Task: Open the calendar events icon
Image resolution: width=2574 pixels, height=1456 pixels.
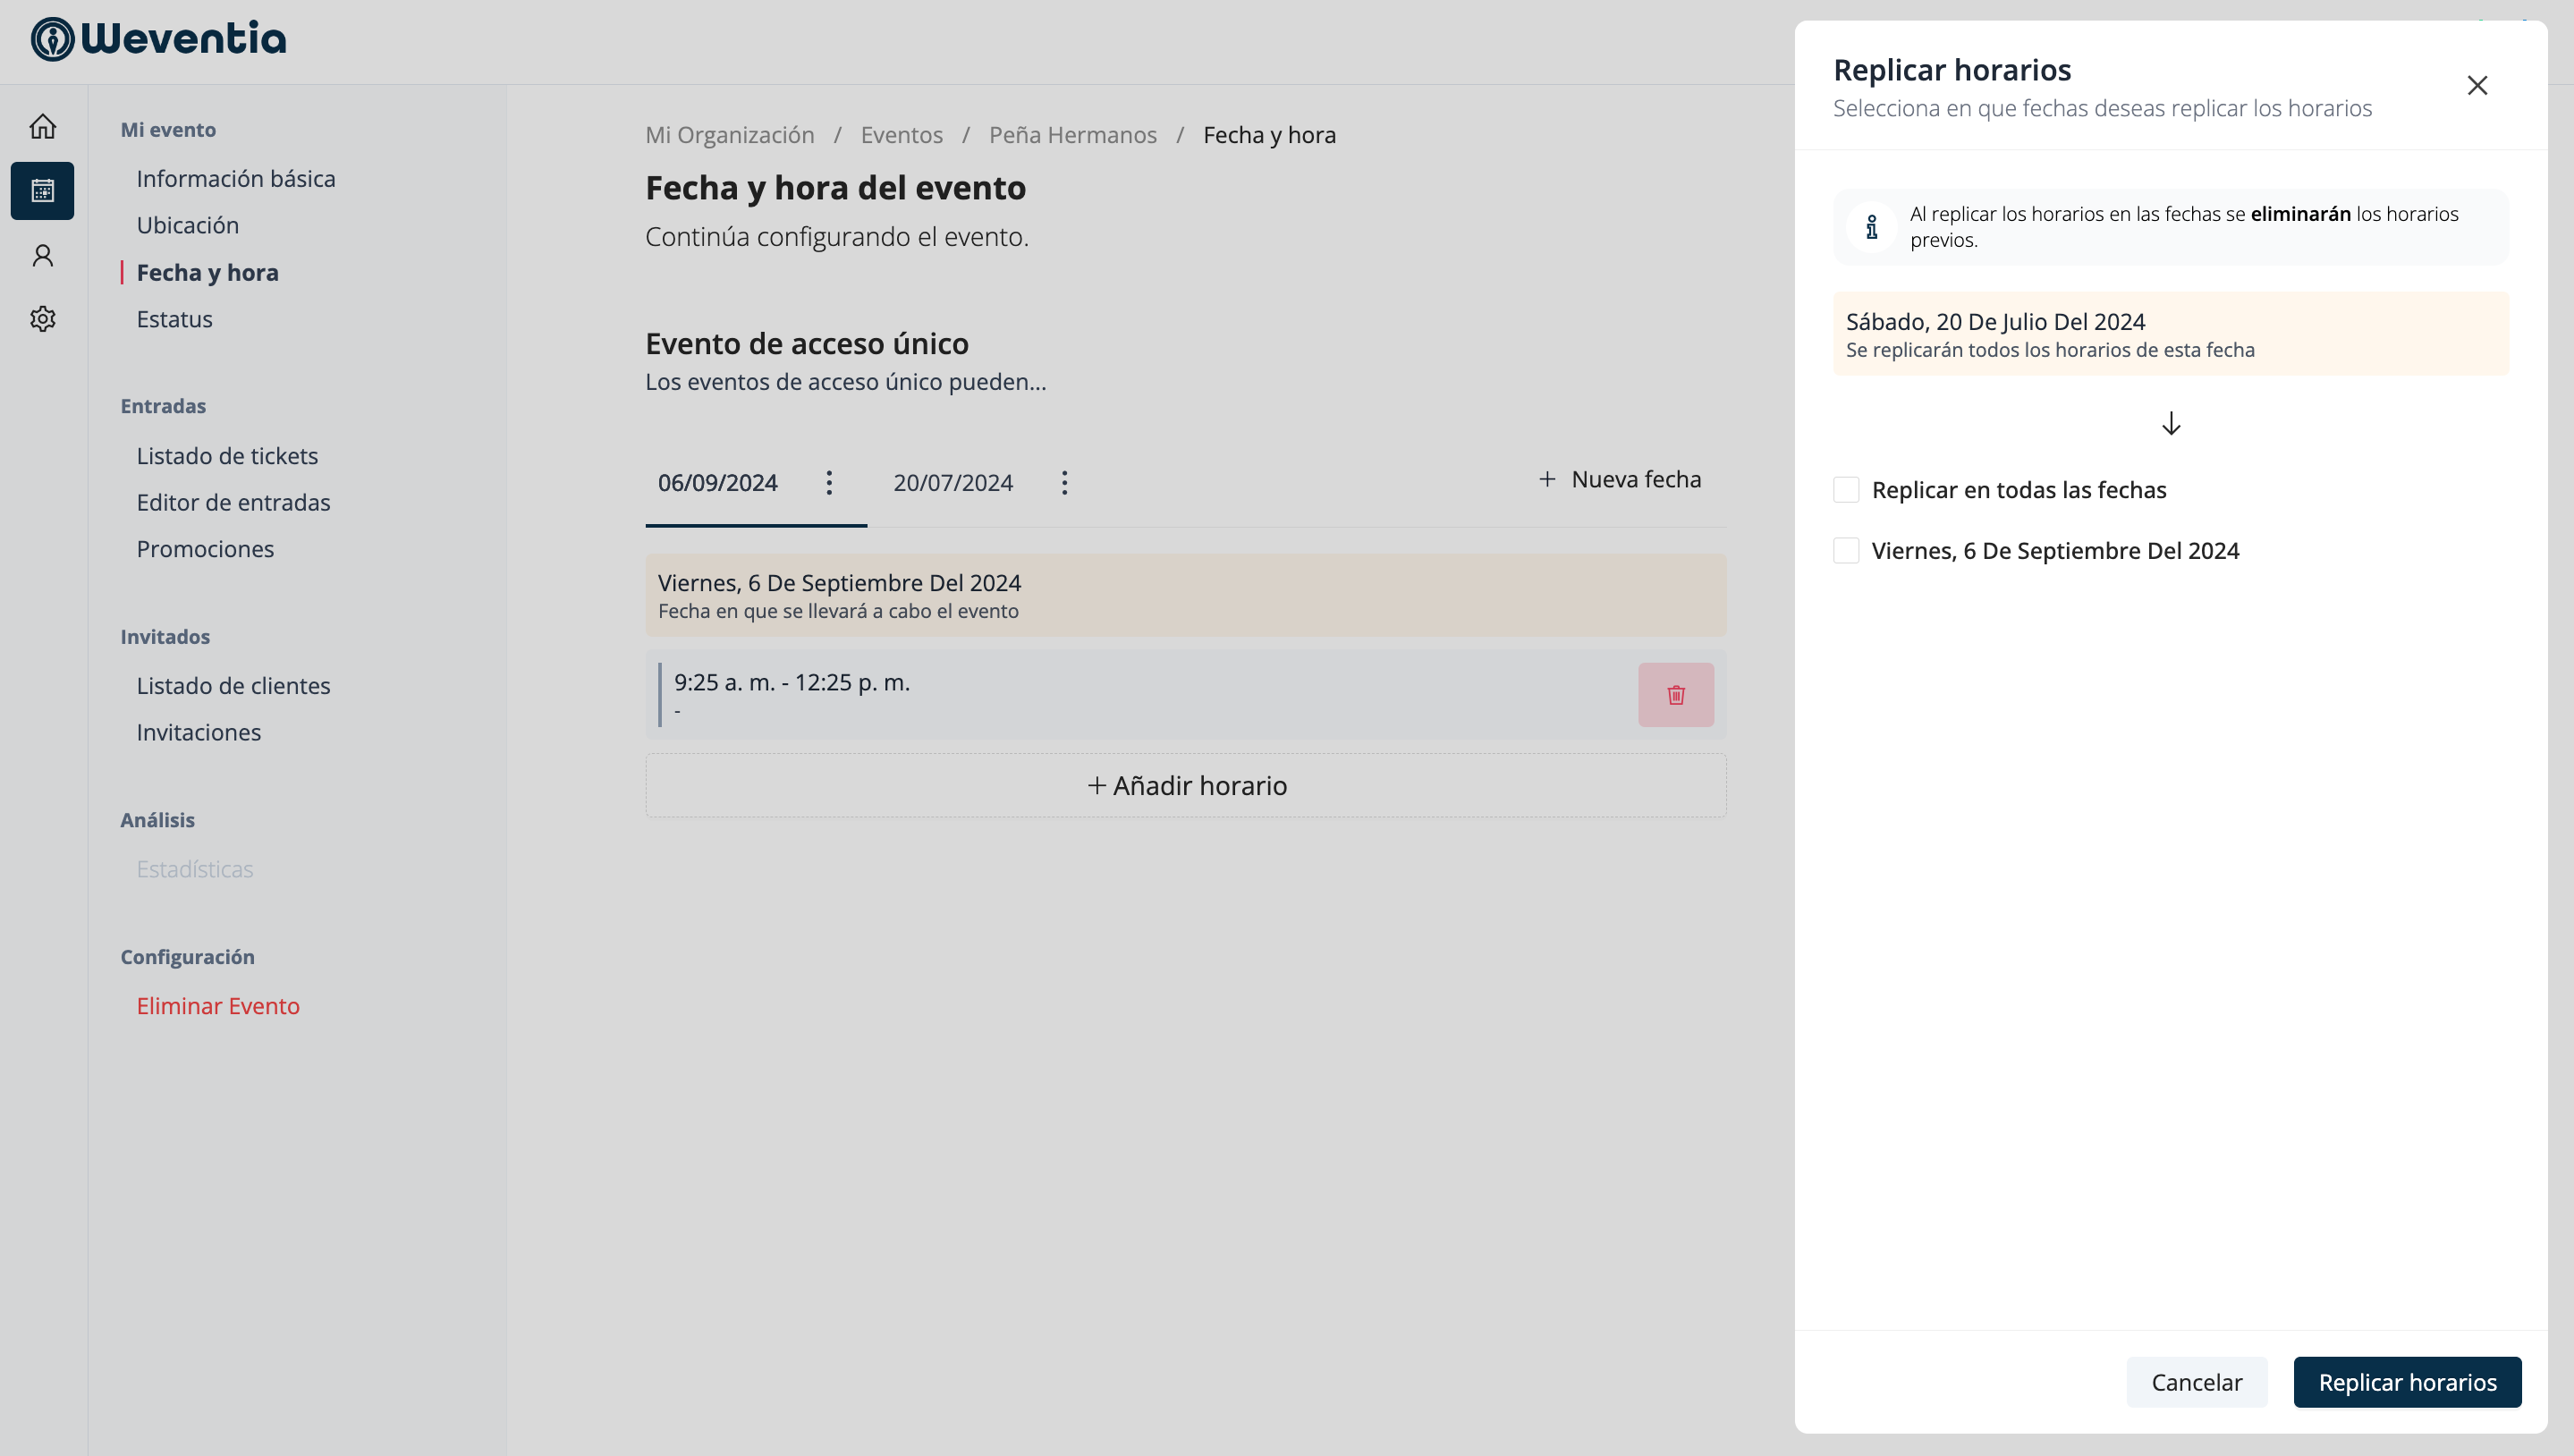Action: (x=42, y=191)
